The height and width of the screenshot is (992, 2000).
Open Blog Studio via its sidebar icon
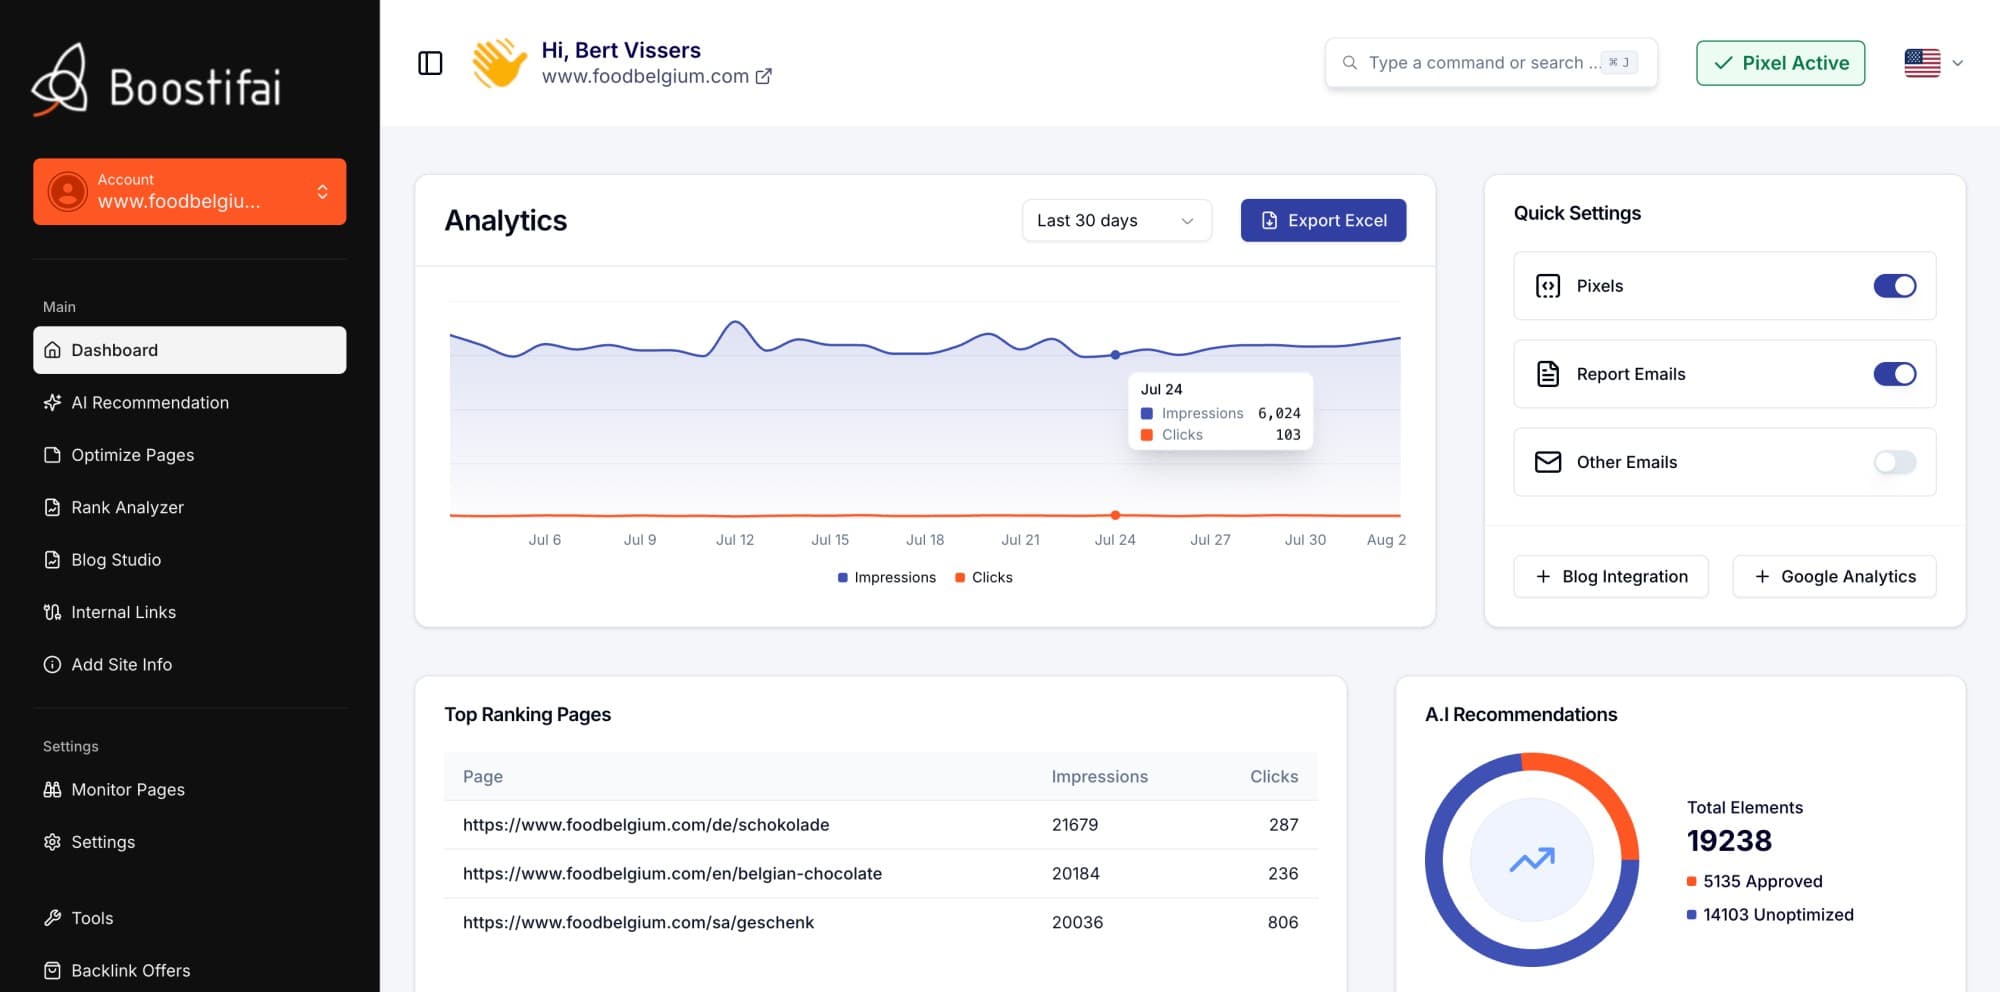click(x=53, y=559)
